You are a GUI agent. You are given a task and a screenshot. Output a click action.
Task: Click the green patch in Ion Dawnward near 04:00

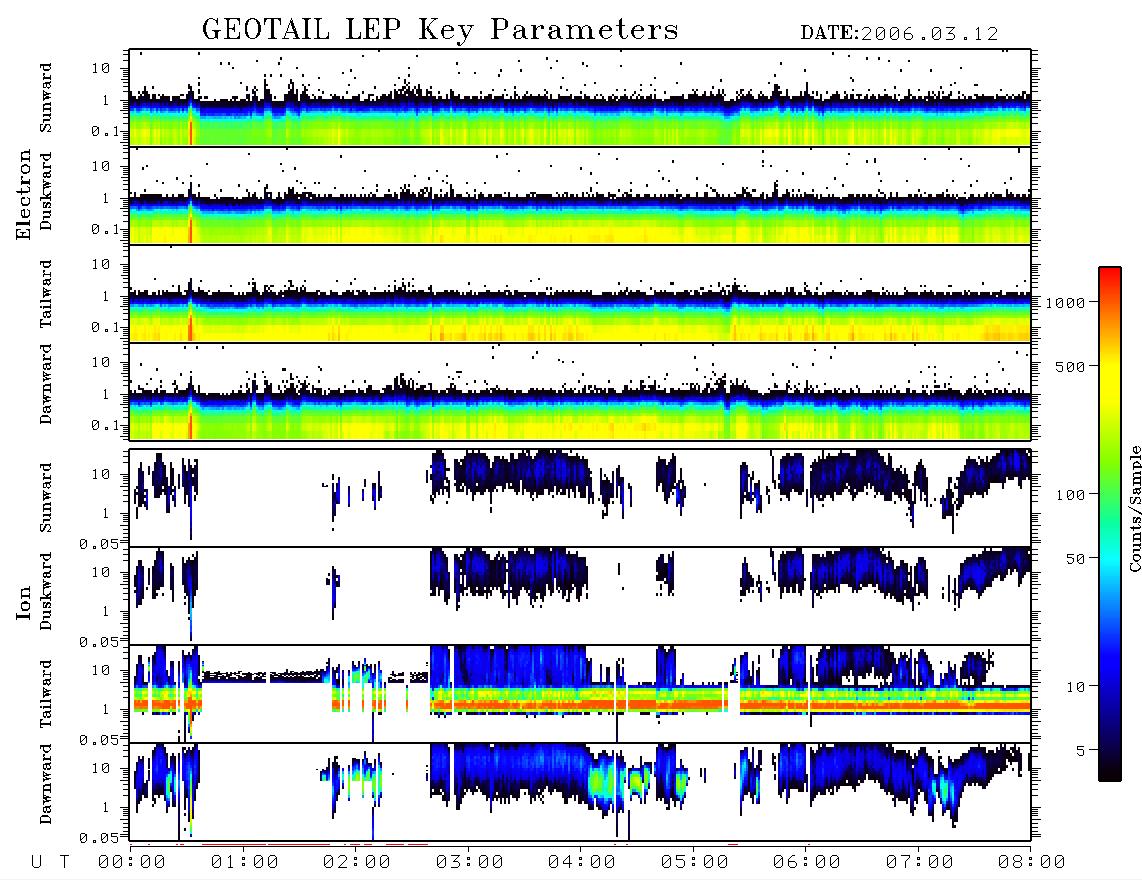tap(602, 782)
